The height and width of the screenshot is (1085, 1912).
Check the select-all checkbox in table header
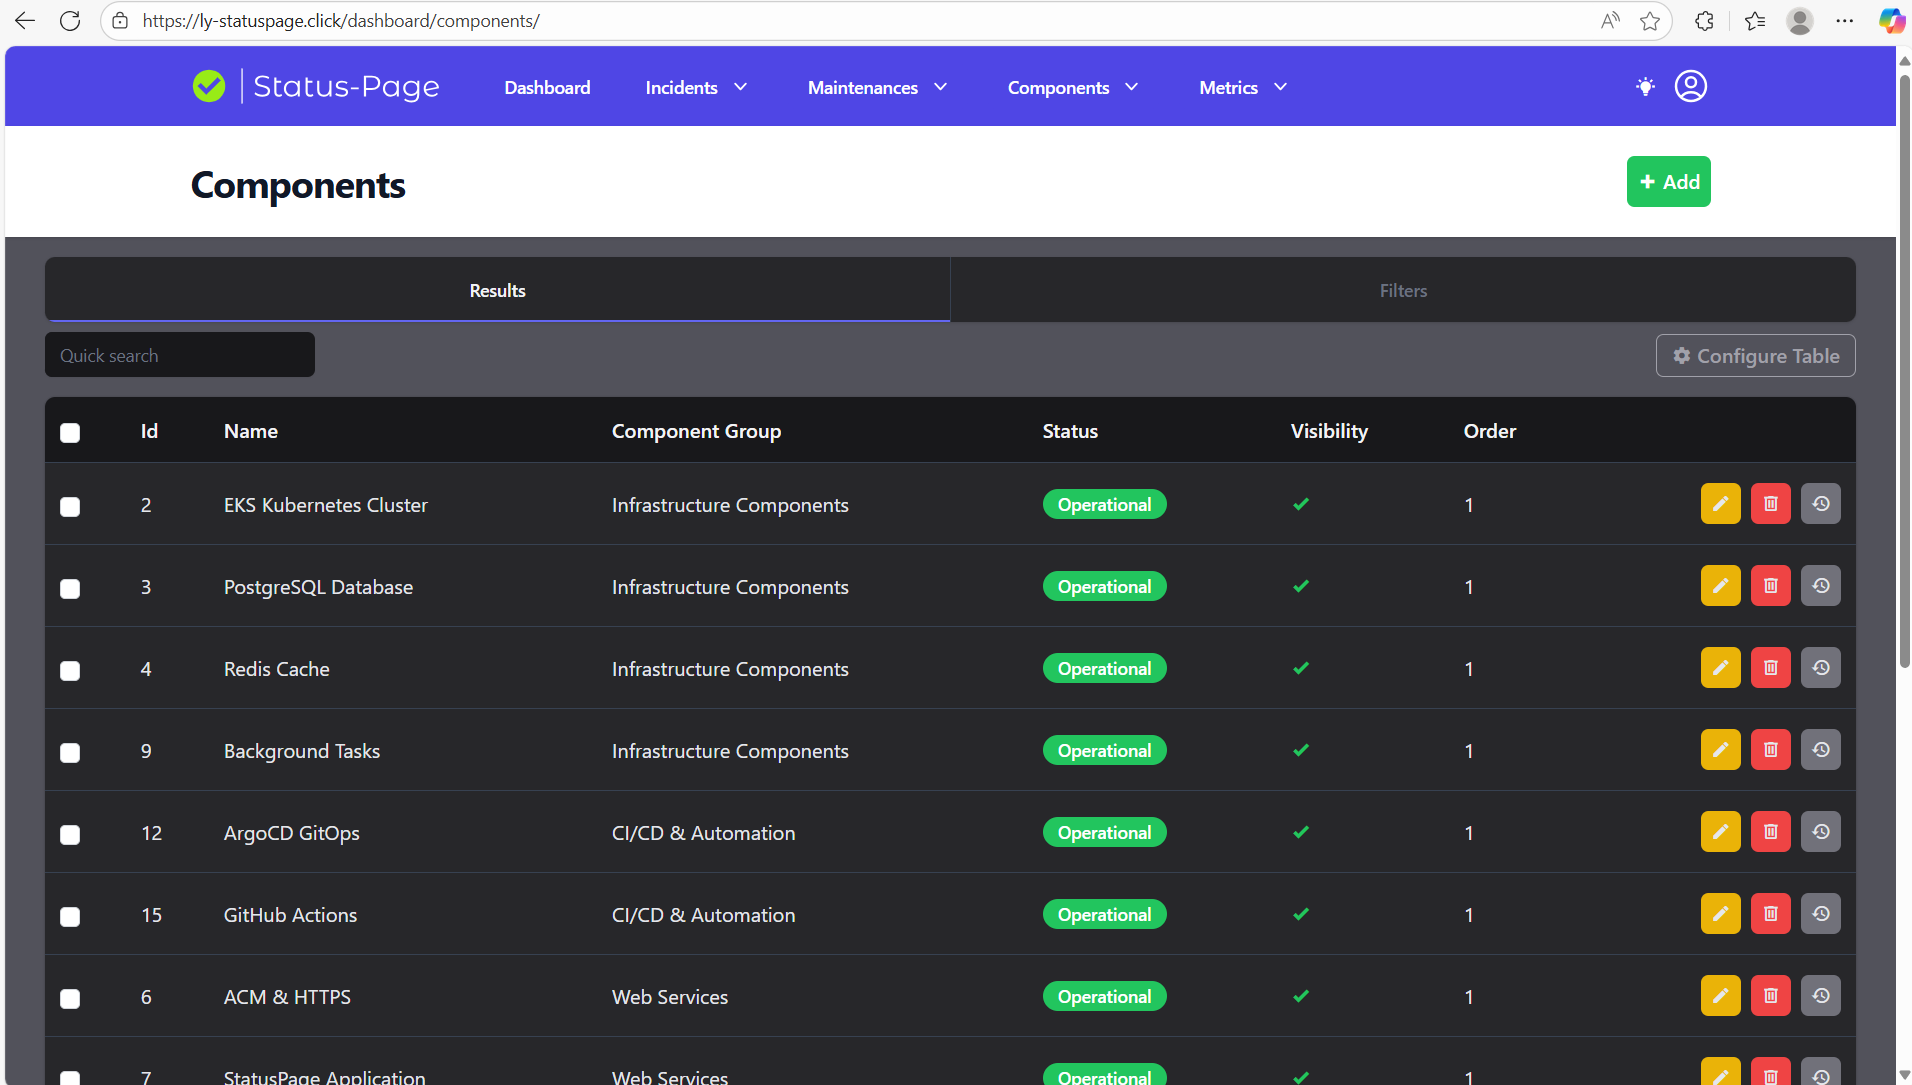point(69,432)
